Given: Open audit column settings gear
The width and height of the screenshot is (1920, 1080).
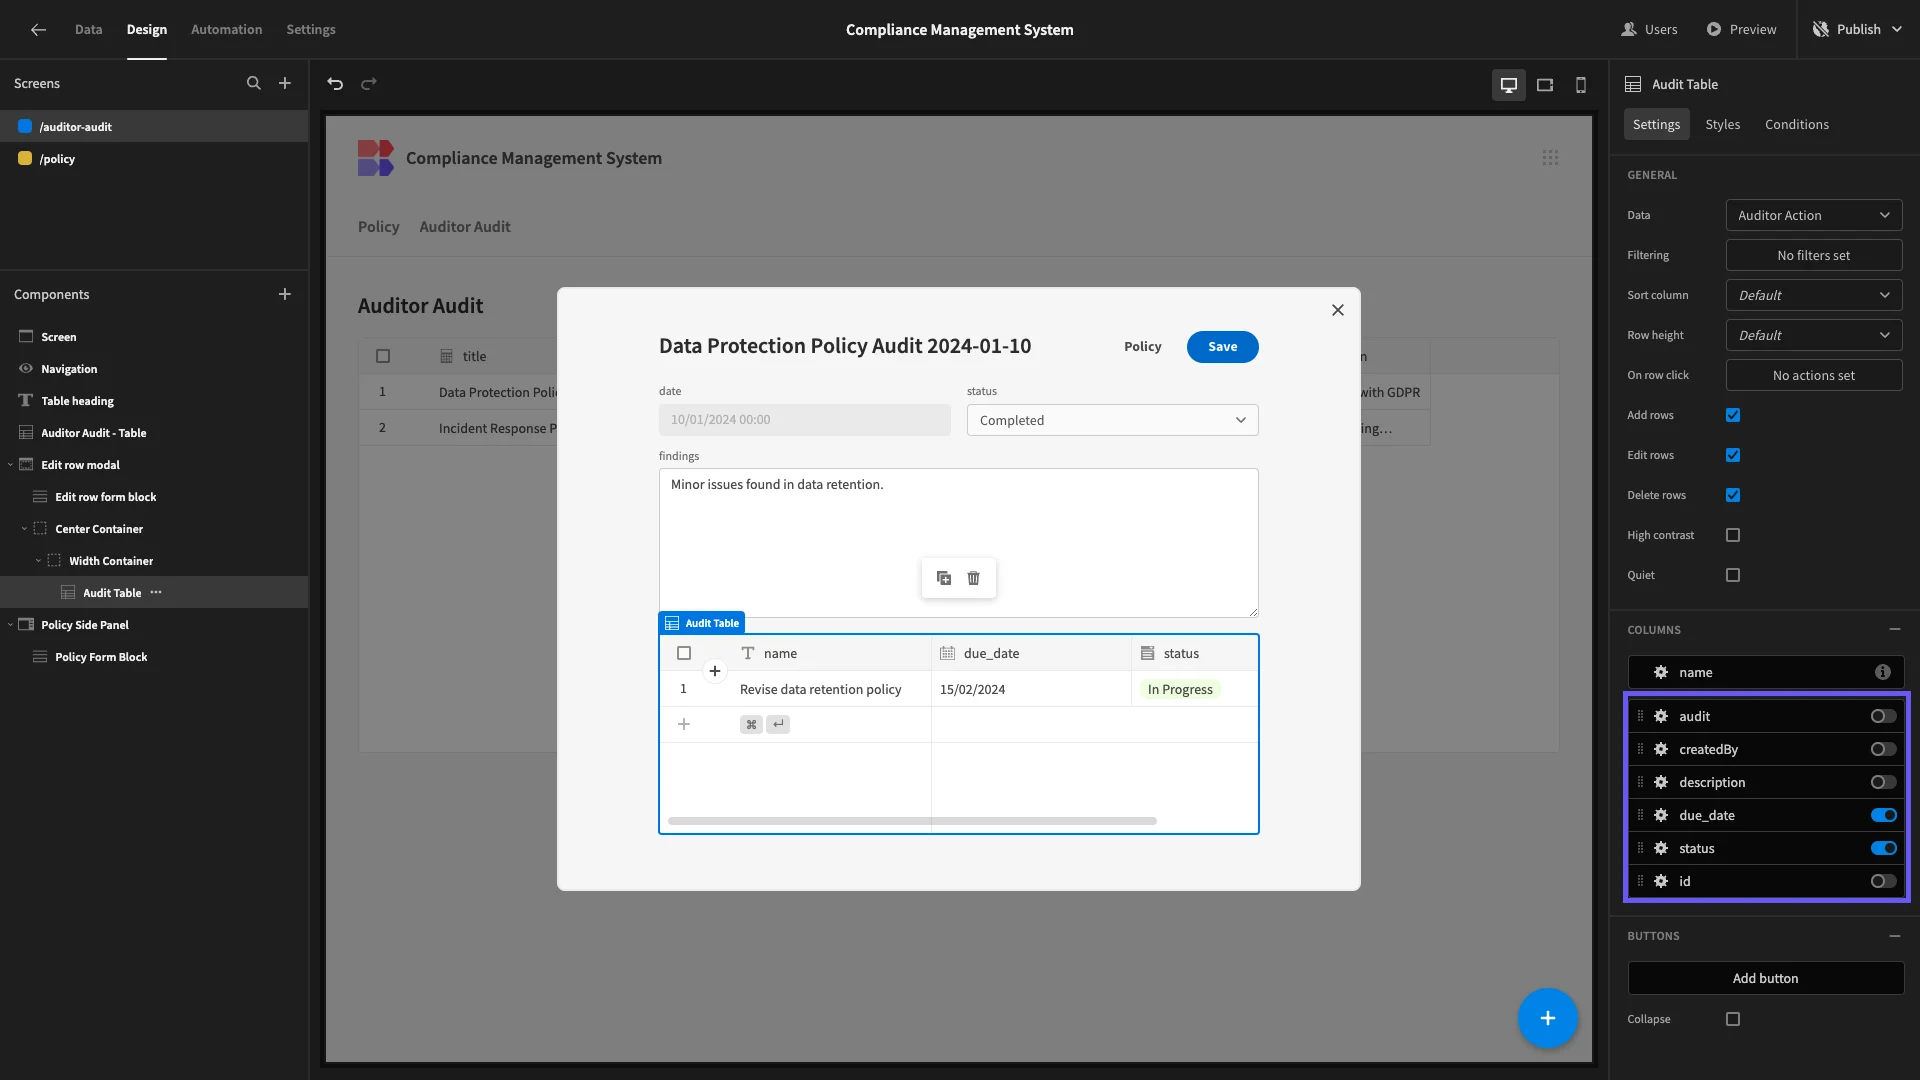Looking at the screenshot, I should pyautogui.click(x=1661, y=716).
